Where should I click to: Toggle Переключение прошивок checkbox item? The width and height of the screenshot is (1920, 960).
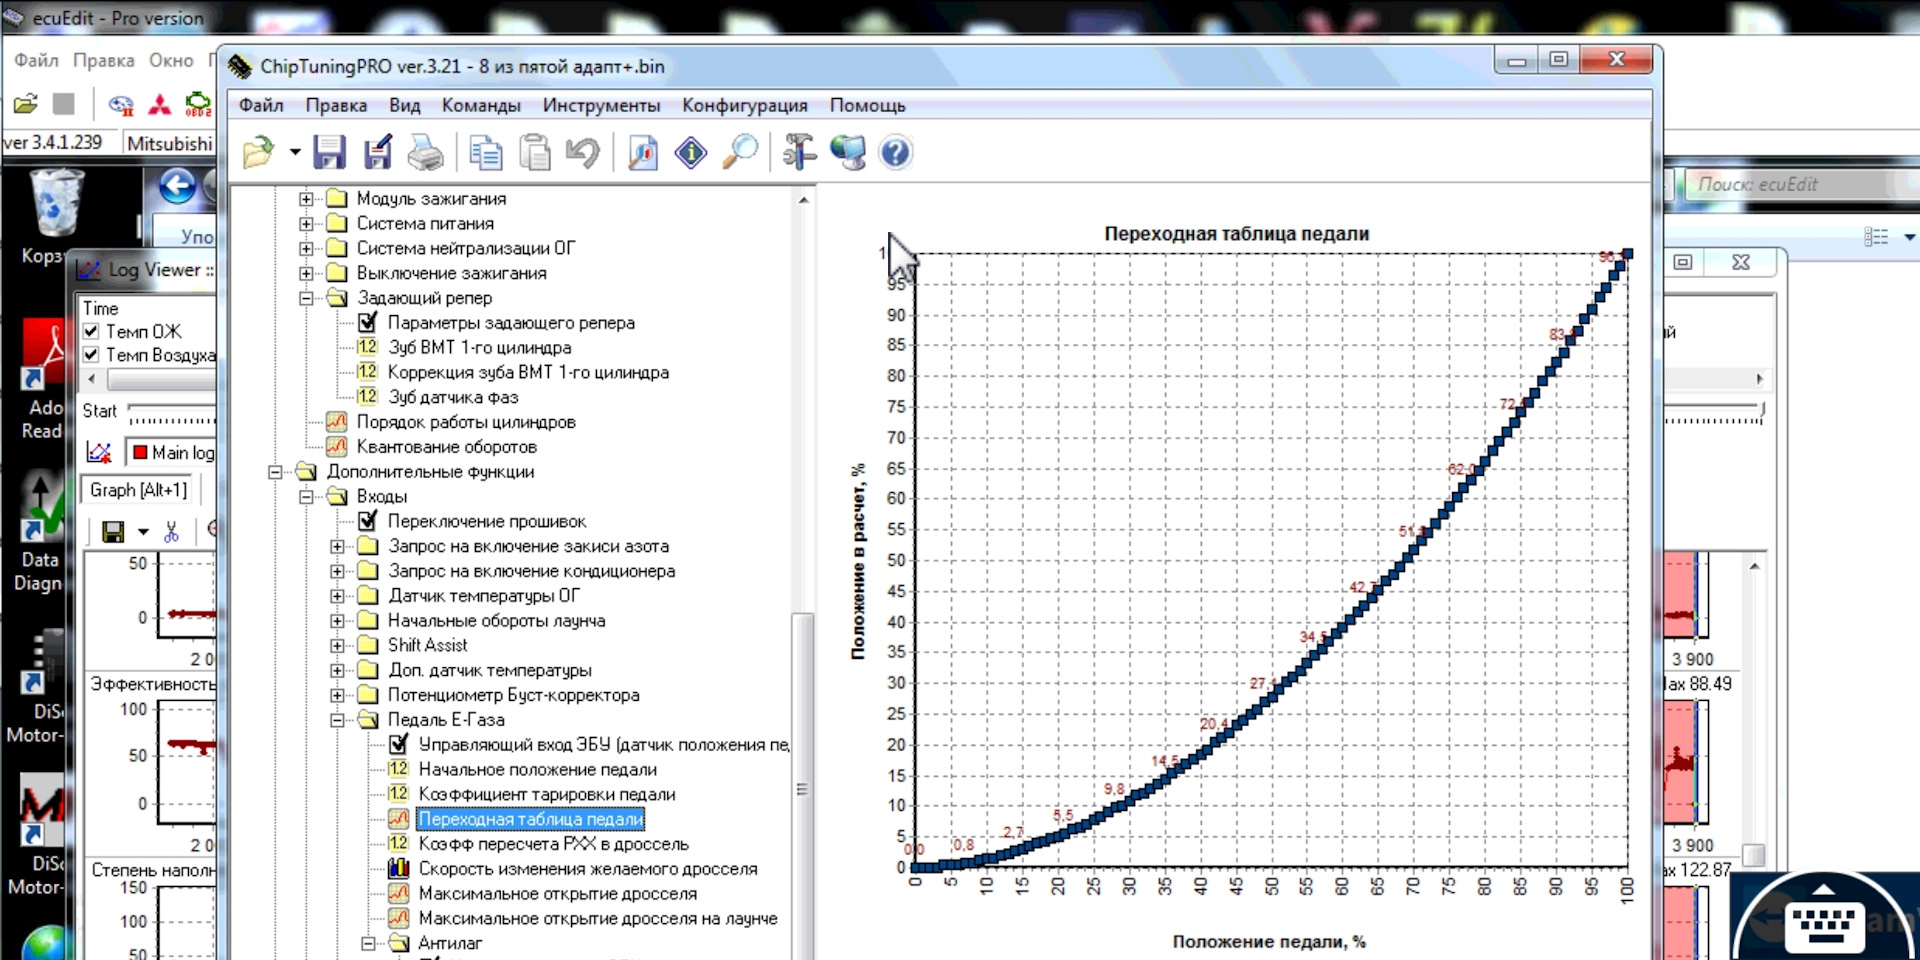368,521
